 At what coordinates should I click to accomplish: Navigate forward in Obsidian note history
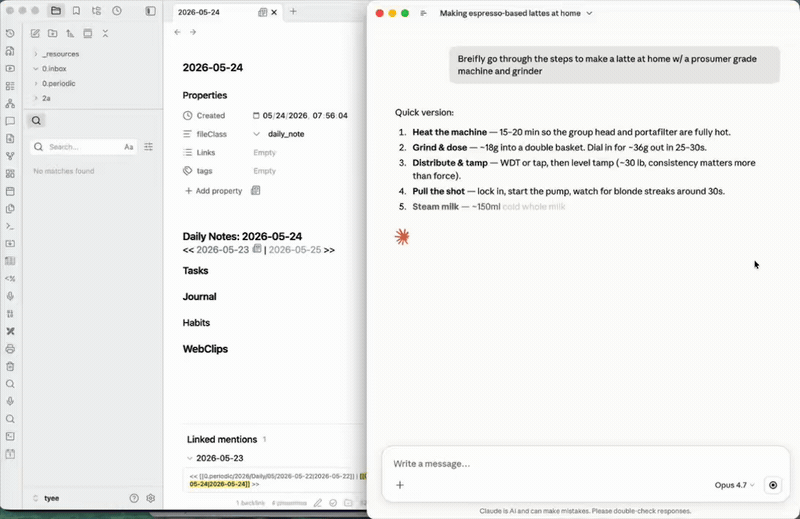point(193,32)
